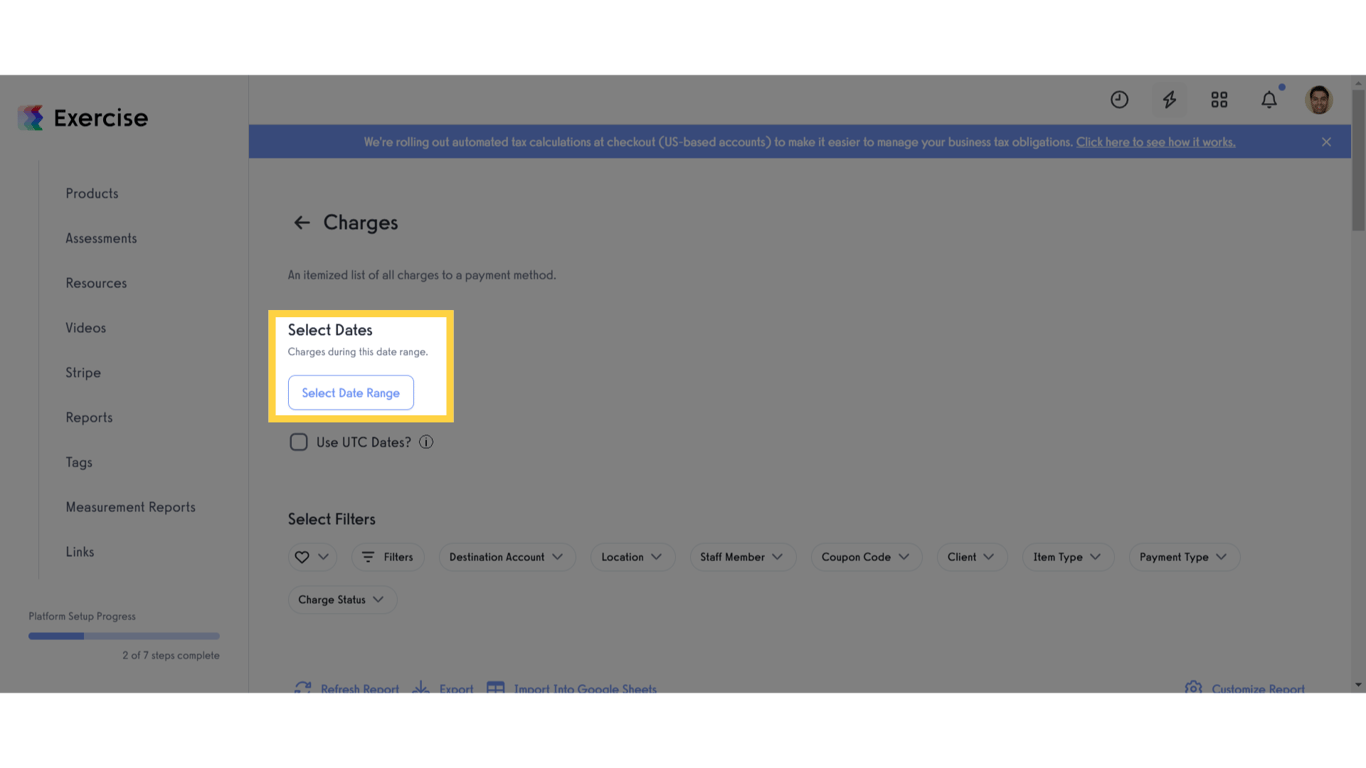The image size is (1366, 768).
Task: Follow the Click here to see how it works link
Action: coord(1155,141)
